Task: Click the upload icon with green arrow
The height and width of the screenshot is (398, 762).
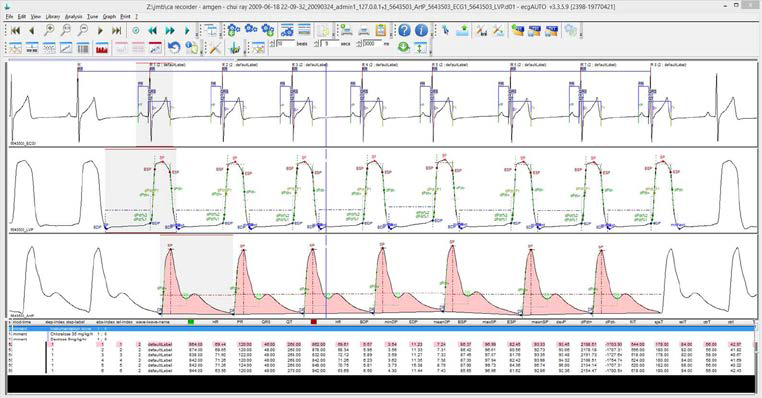Action: [462, 30]
